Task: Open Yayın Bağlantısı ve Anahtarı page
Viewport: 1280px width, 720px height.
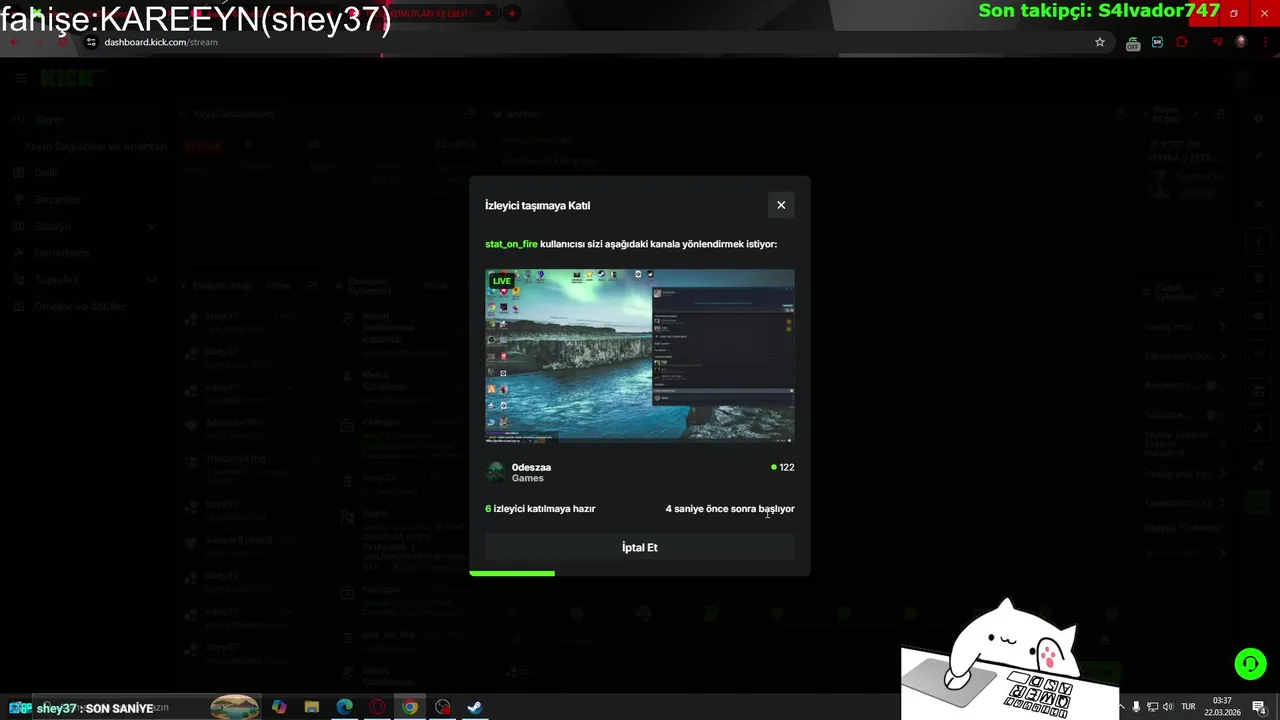Action: click(95, 146)
